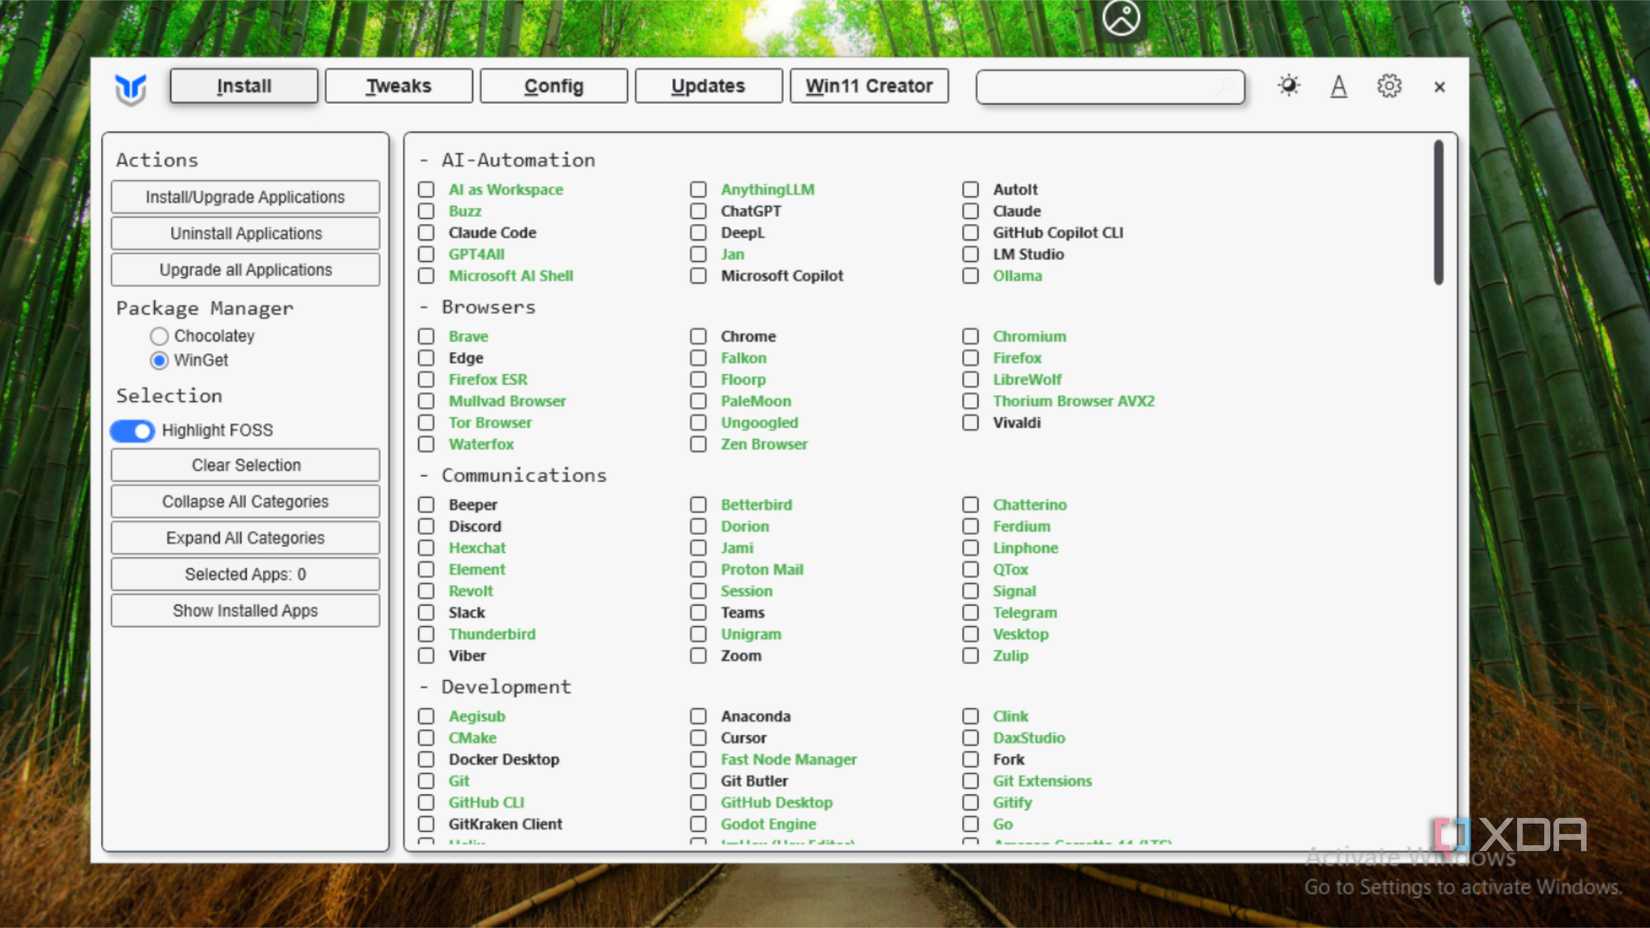Click the user profile icon at top

(1120, 18)
